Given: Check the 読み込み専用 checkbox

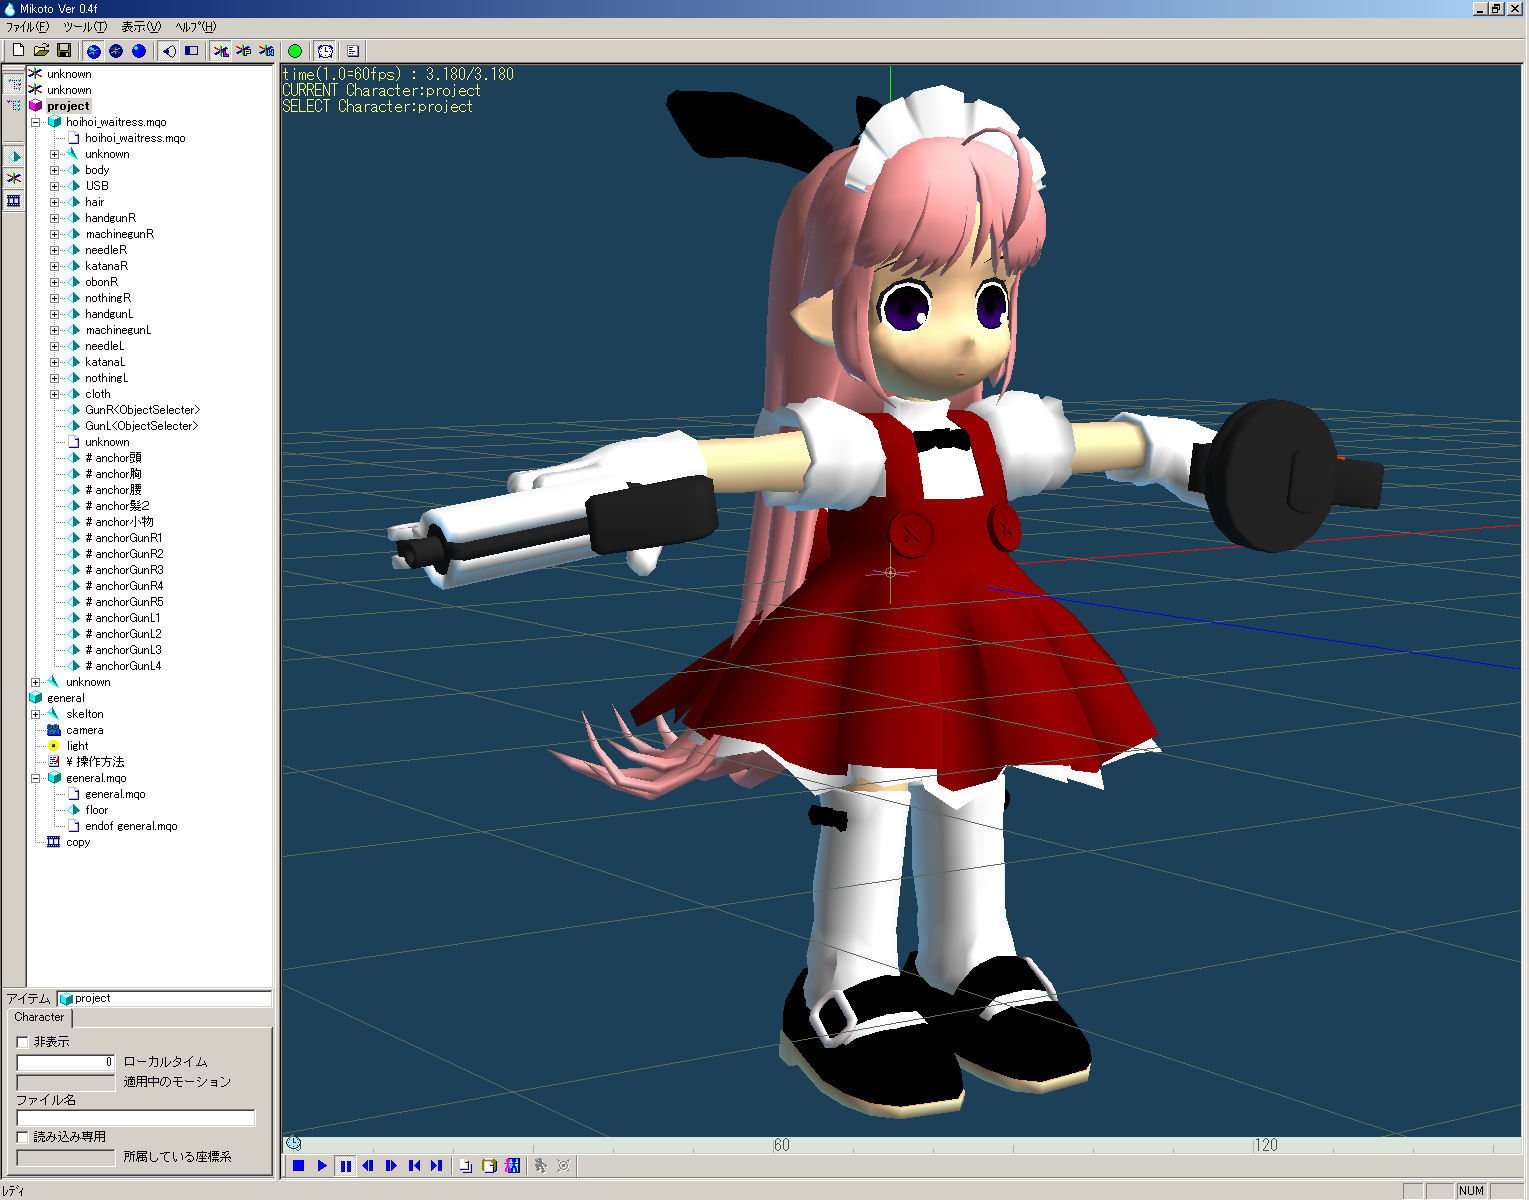Looking at the screenshot, I should (23, 1137).
